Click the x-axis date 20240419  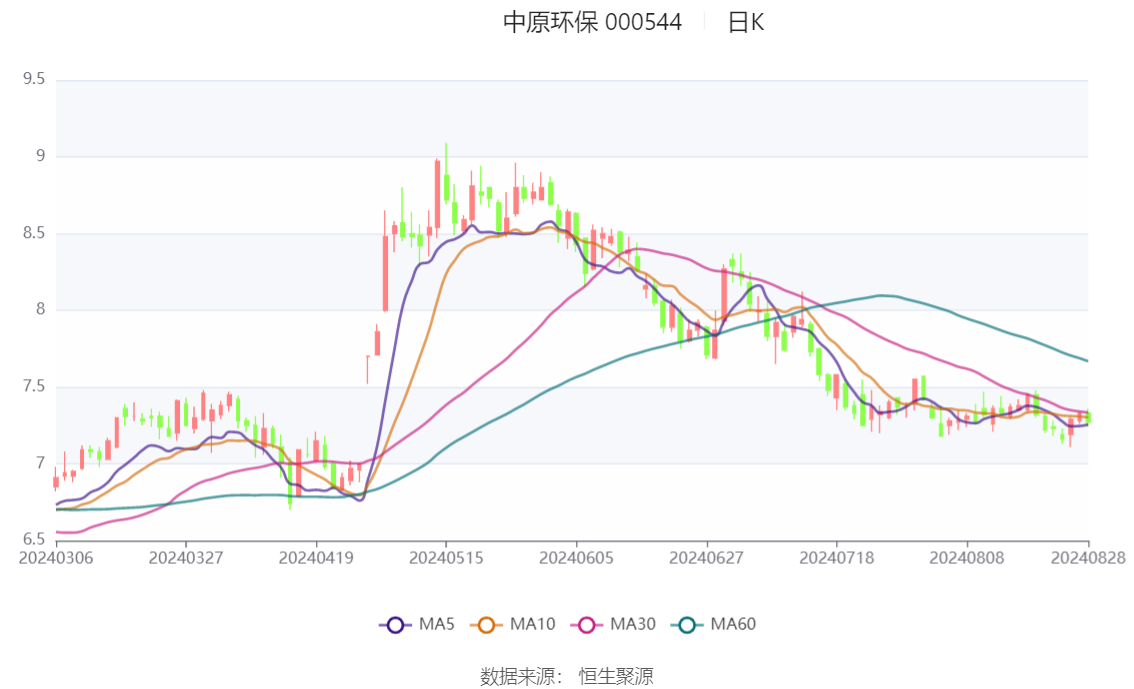316,558
